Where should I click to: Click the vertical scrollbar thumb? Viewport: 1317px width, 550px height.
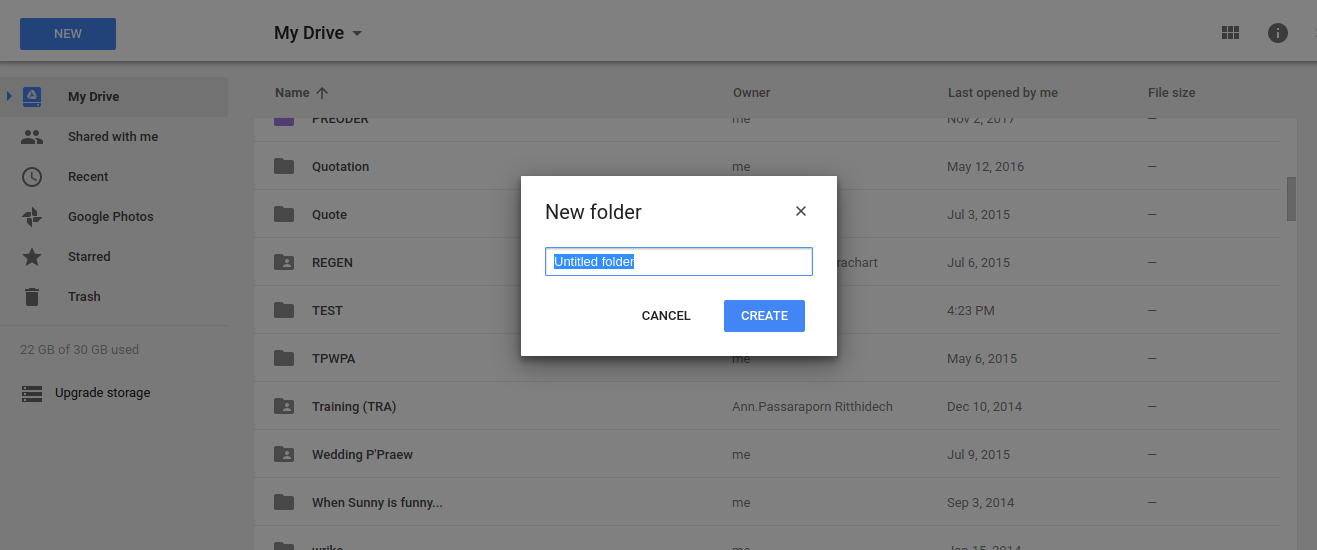coord(1291,198)
